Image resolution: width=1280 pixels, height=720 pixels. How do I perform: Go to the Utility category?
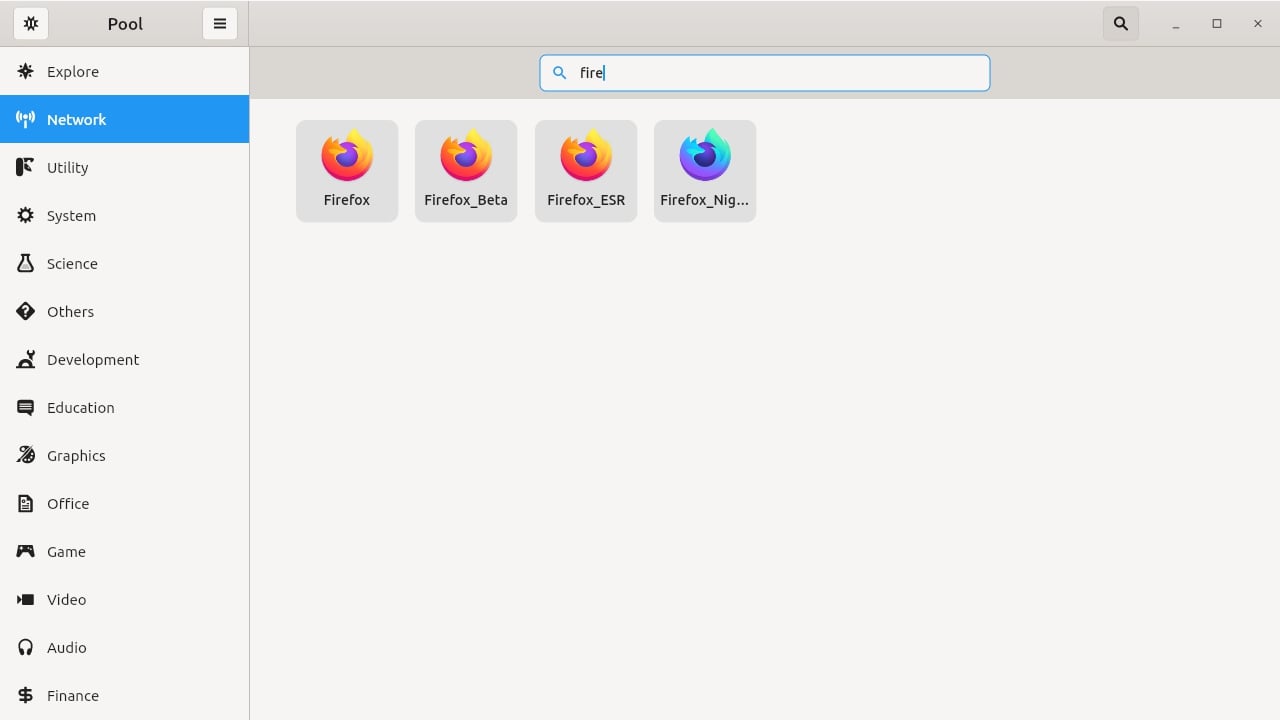click(x=124, y=167)
